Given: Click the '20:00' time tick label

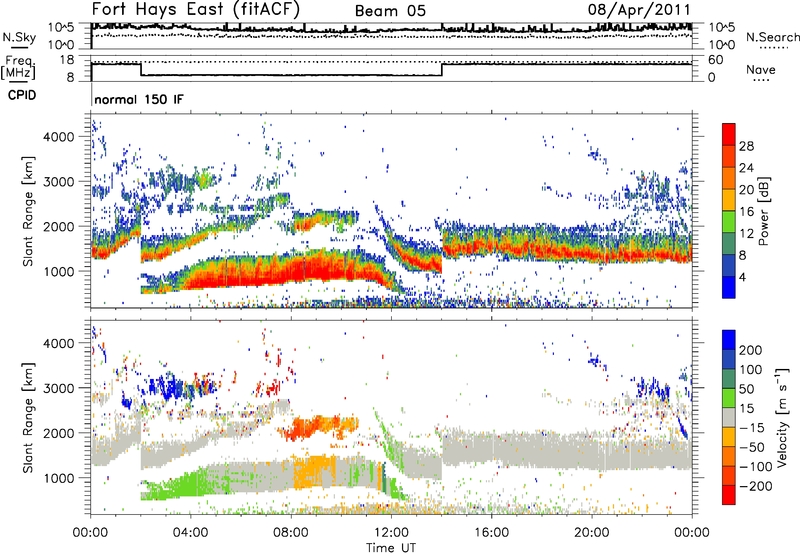Looking at the screenshot, I should click(x=591, y=533).
